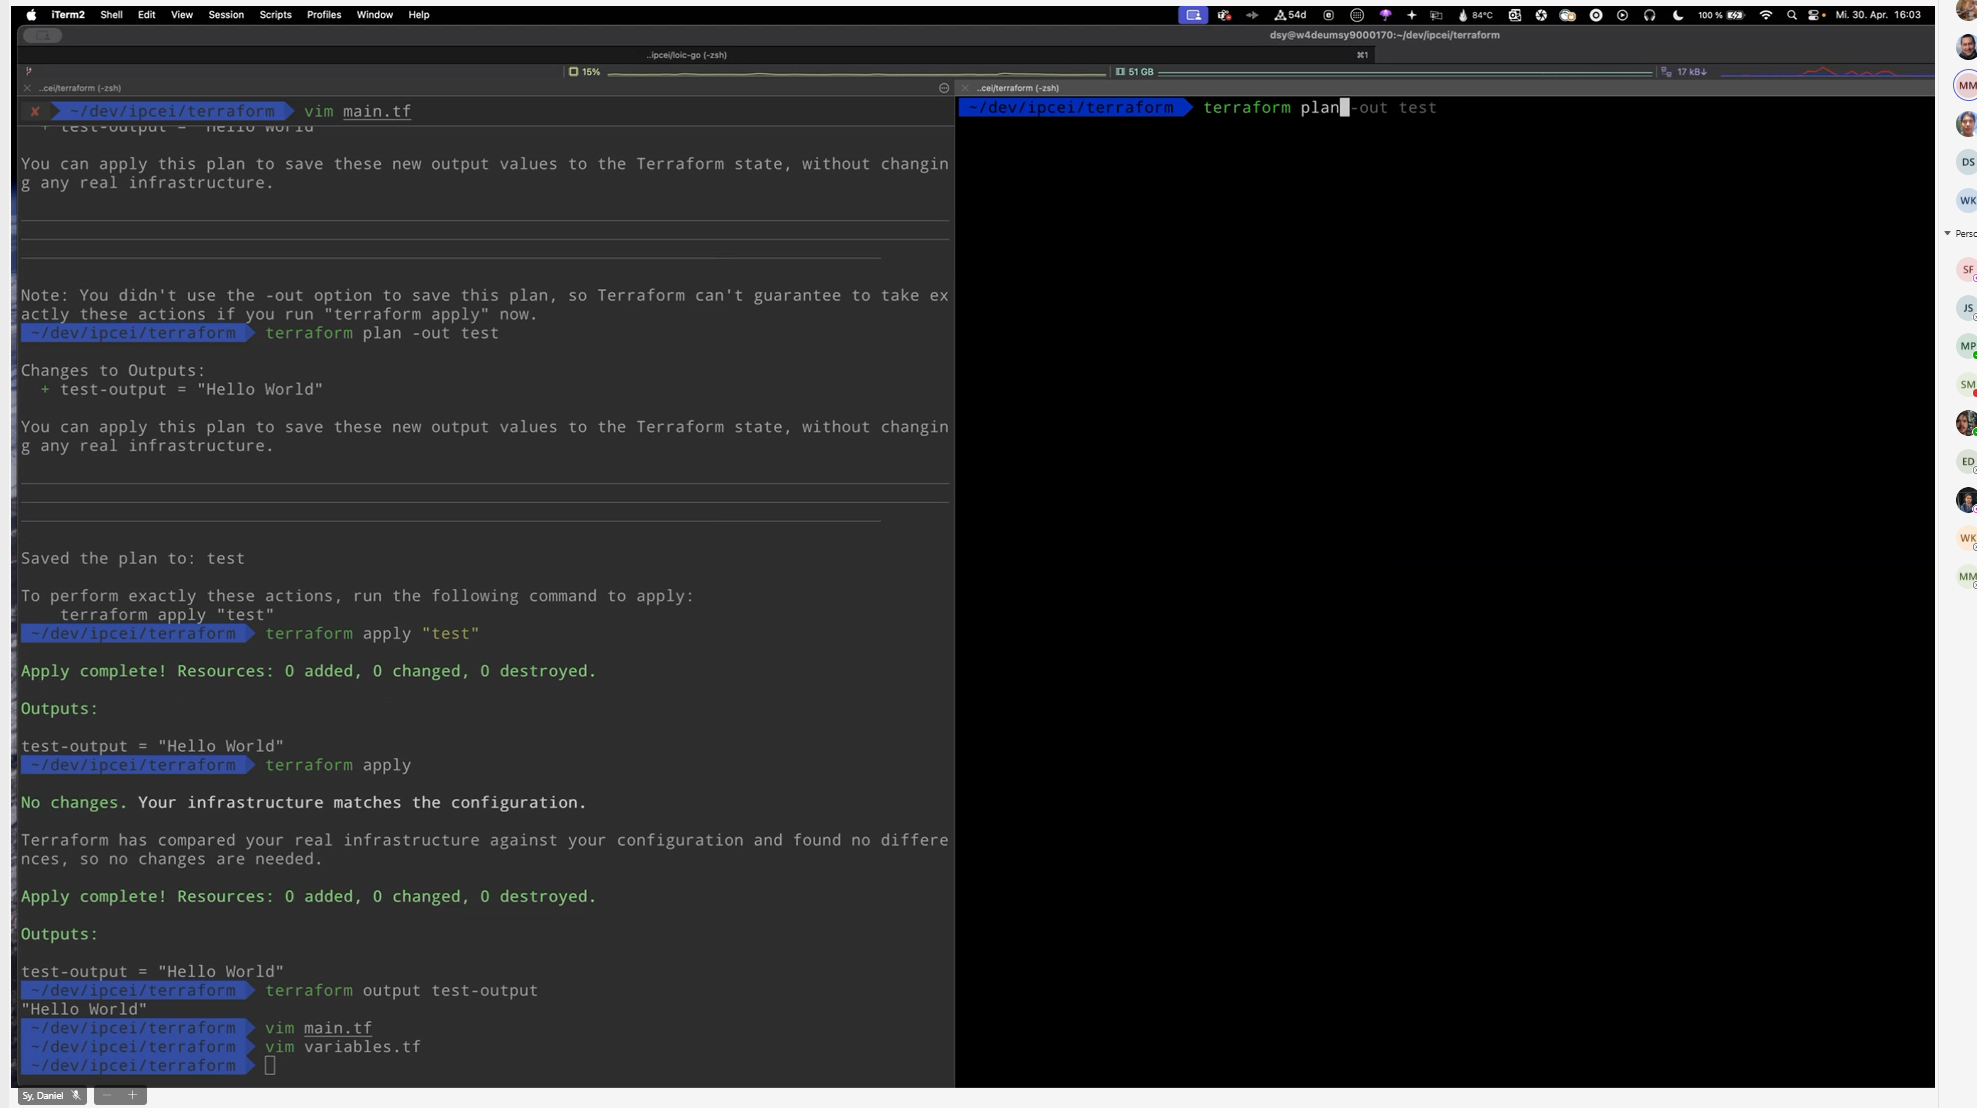Viewport: 1977px width, 1108px height.
Task: Click the git branch icon in the status bar
Action: (29, 71)
